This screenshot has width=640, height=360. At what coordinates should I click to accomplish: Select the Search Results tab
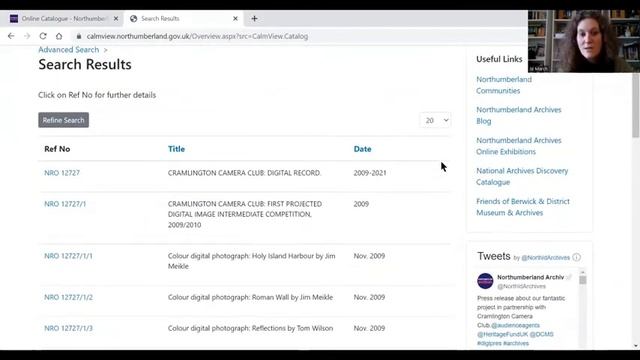click(x=184, y=18)
